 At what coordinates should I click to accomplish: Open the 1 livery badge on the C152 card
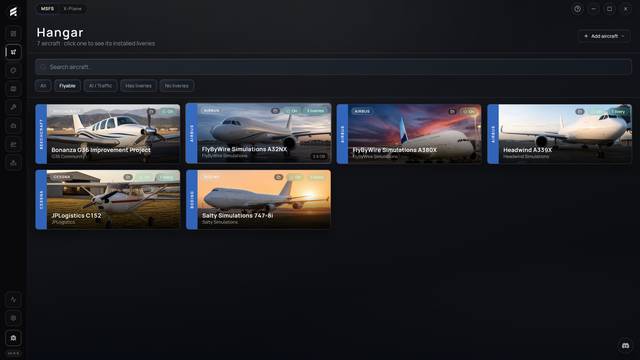pos(166,177)
